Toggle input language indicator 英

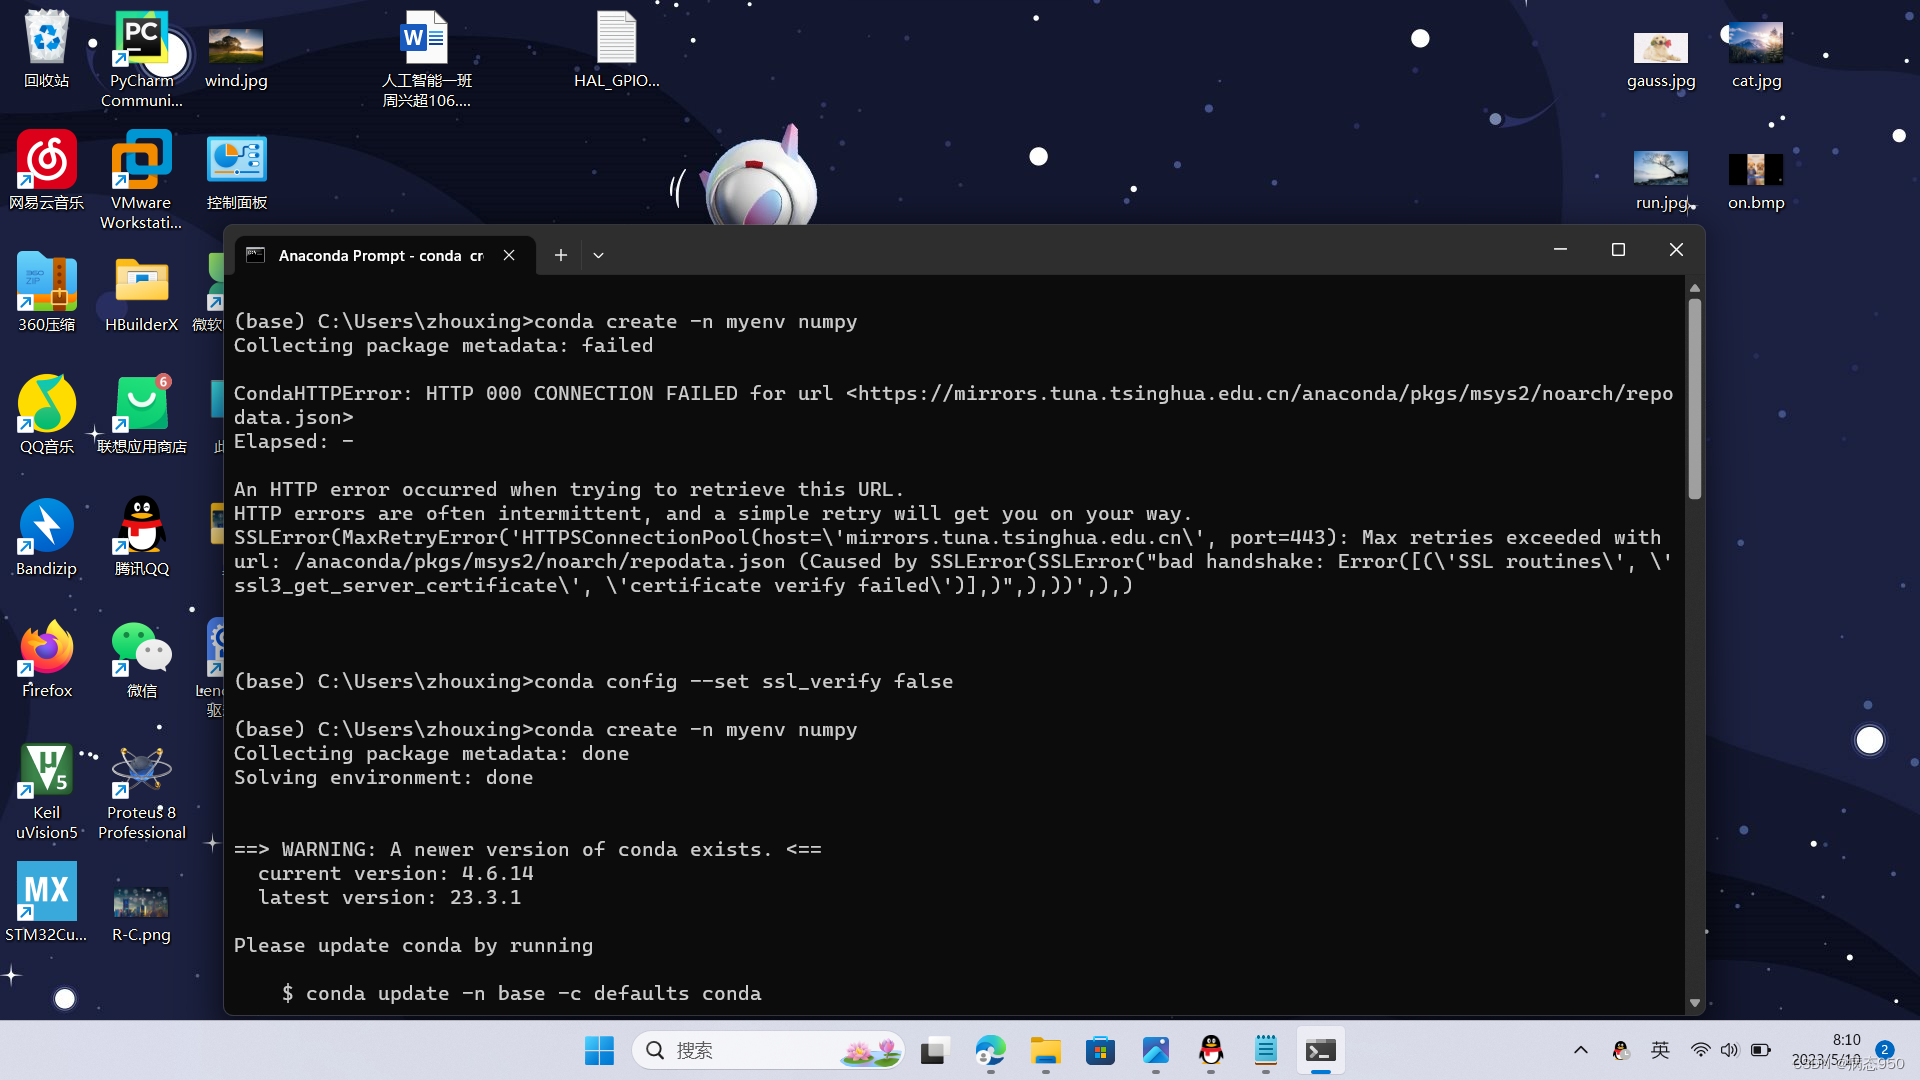[1660, 1050]
